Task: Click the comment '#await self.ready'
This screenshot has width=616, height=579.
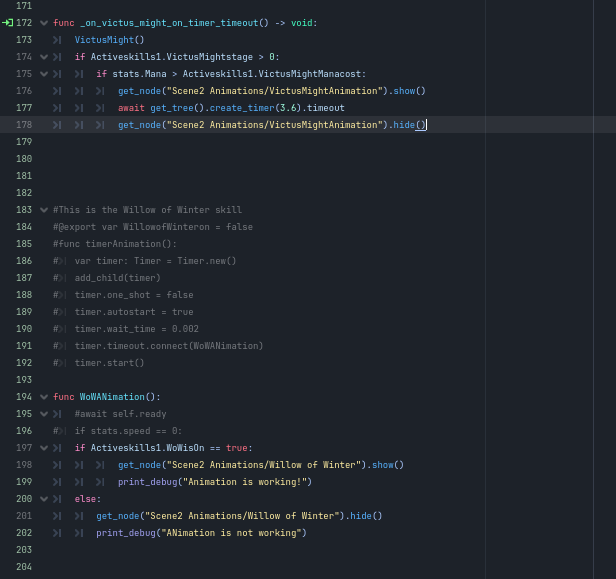Action: [x=121, y=414]
